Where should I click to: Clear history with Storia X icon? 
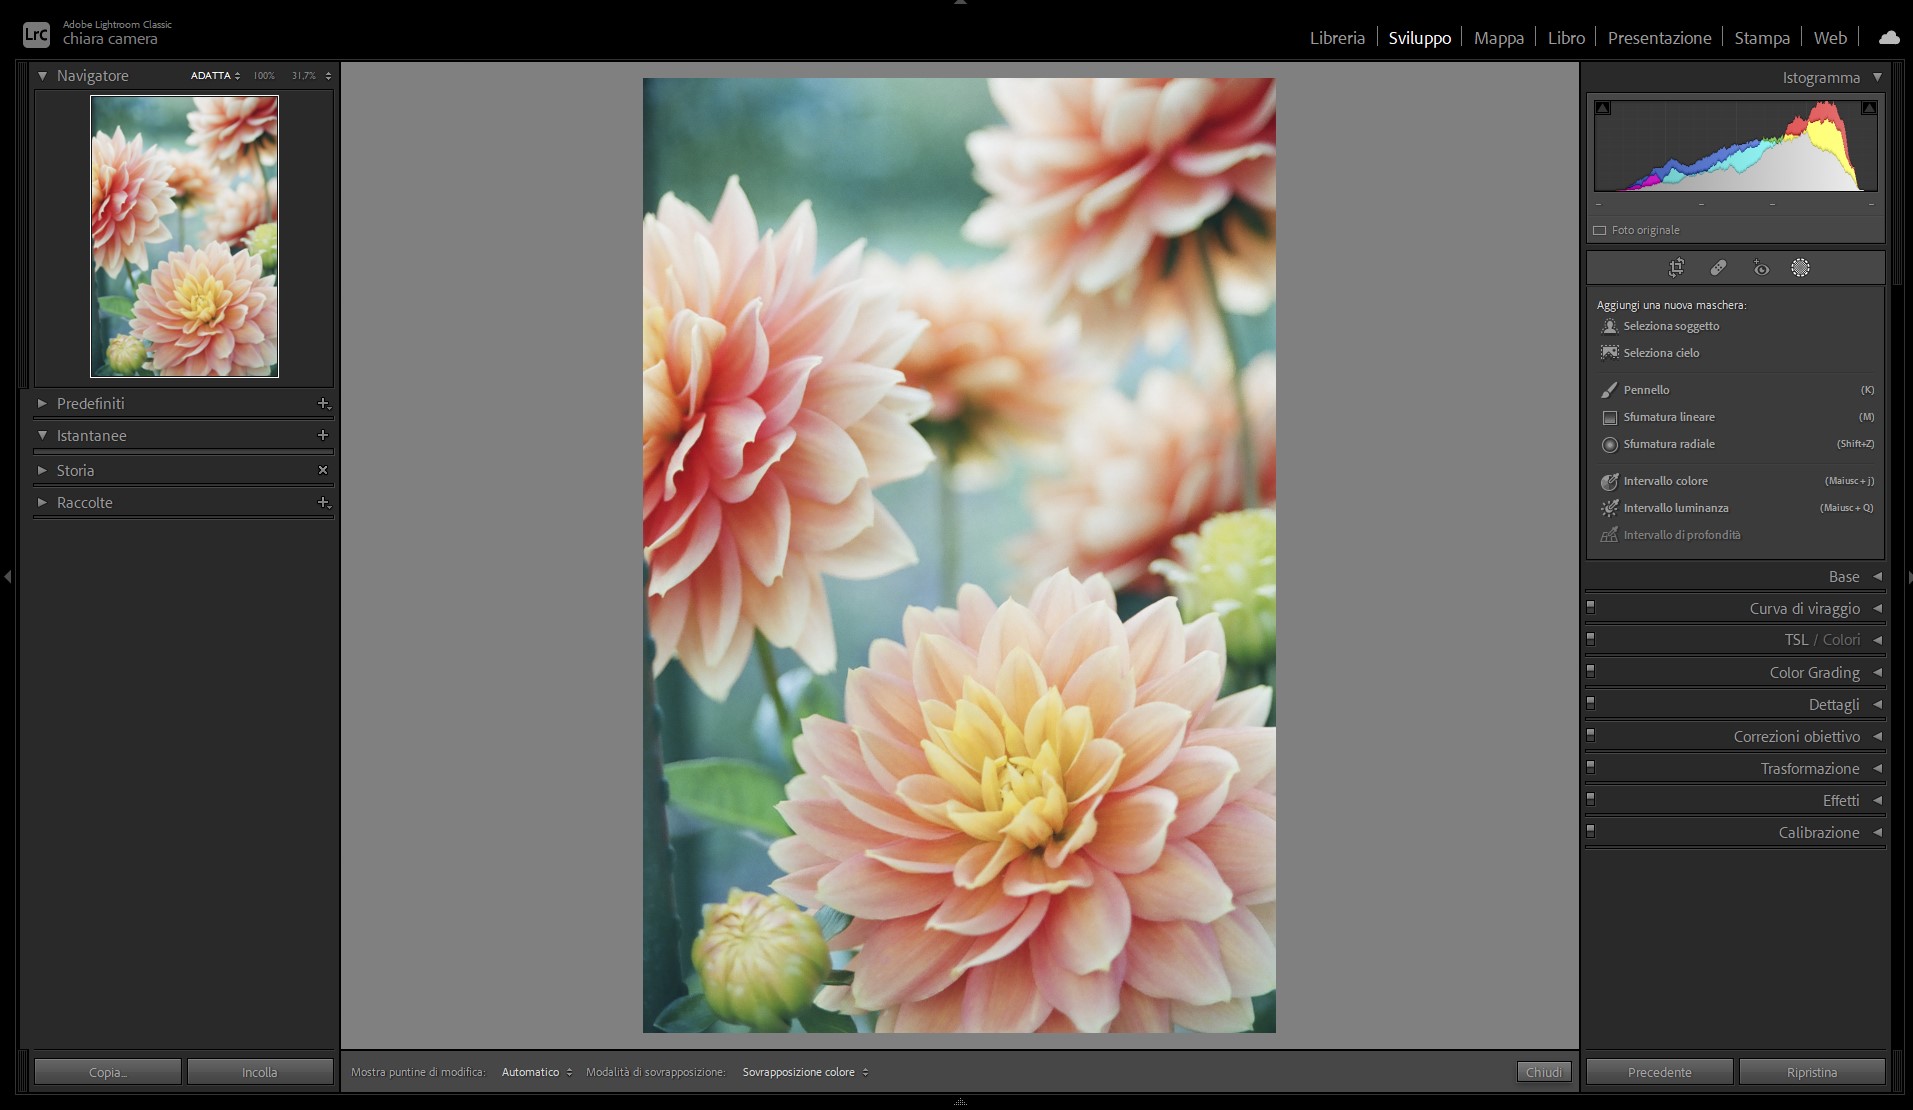323,470
